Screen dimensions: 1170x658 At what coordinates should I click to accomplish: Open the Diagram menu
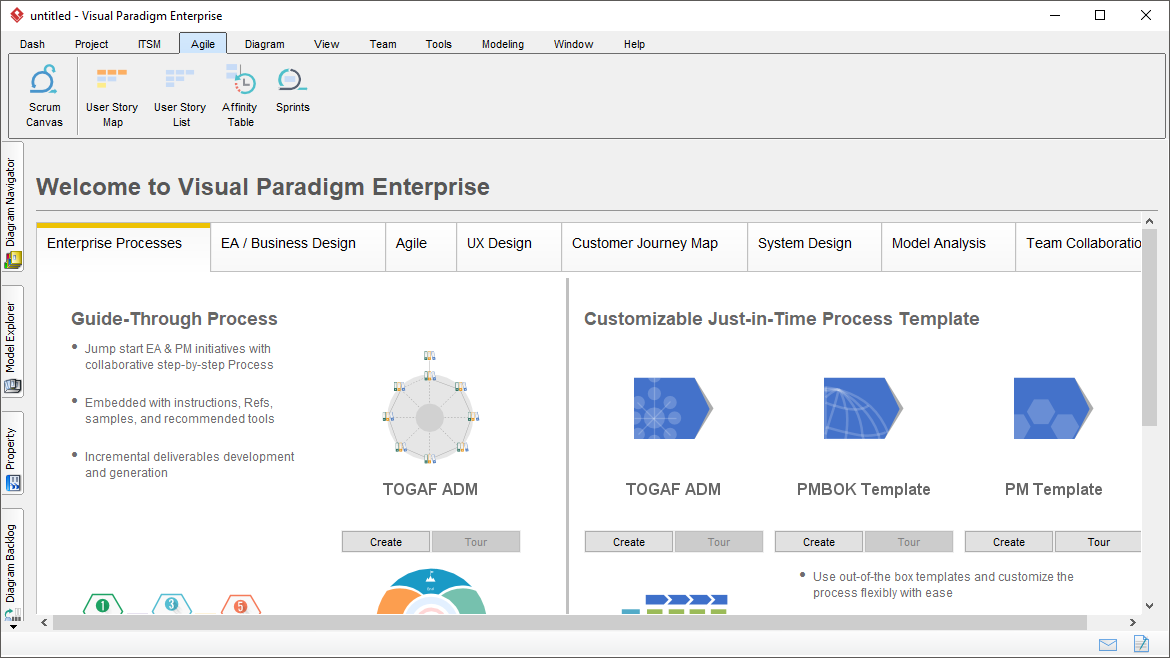coord(265,44)
